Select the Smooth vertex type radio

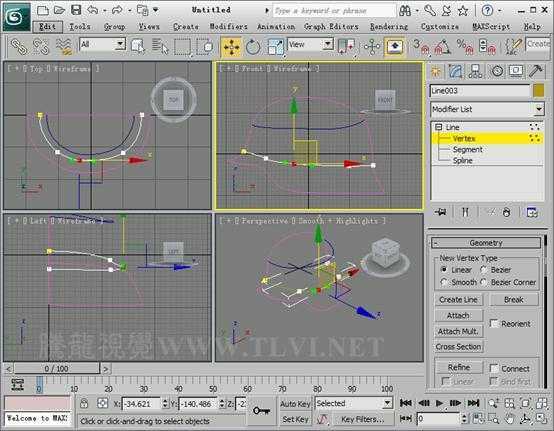(444, 282)
